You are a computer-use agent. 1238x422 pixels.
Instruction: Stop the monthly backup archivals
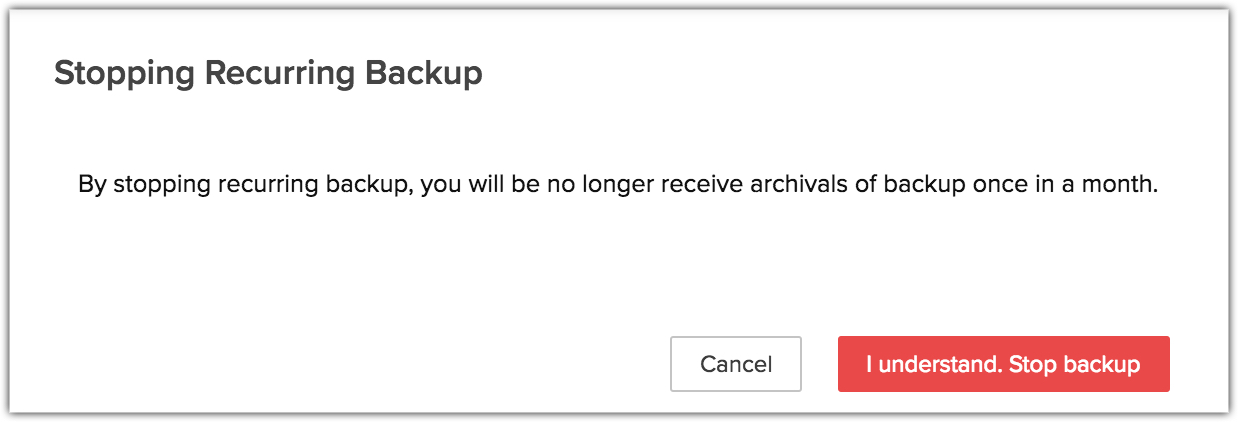tap(1003, 364)
